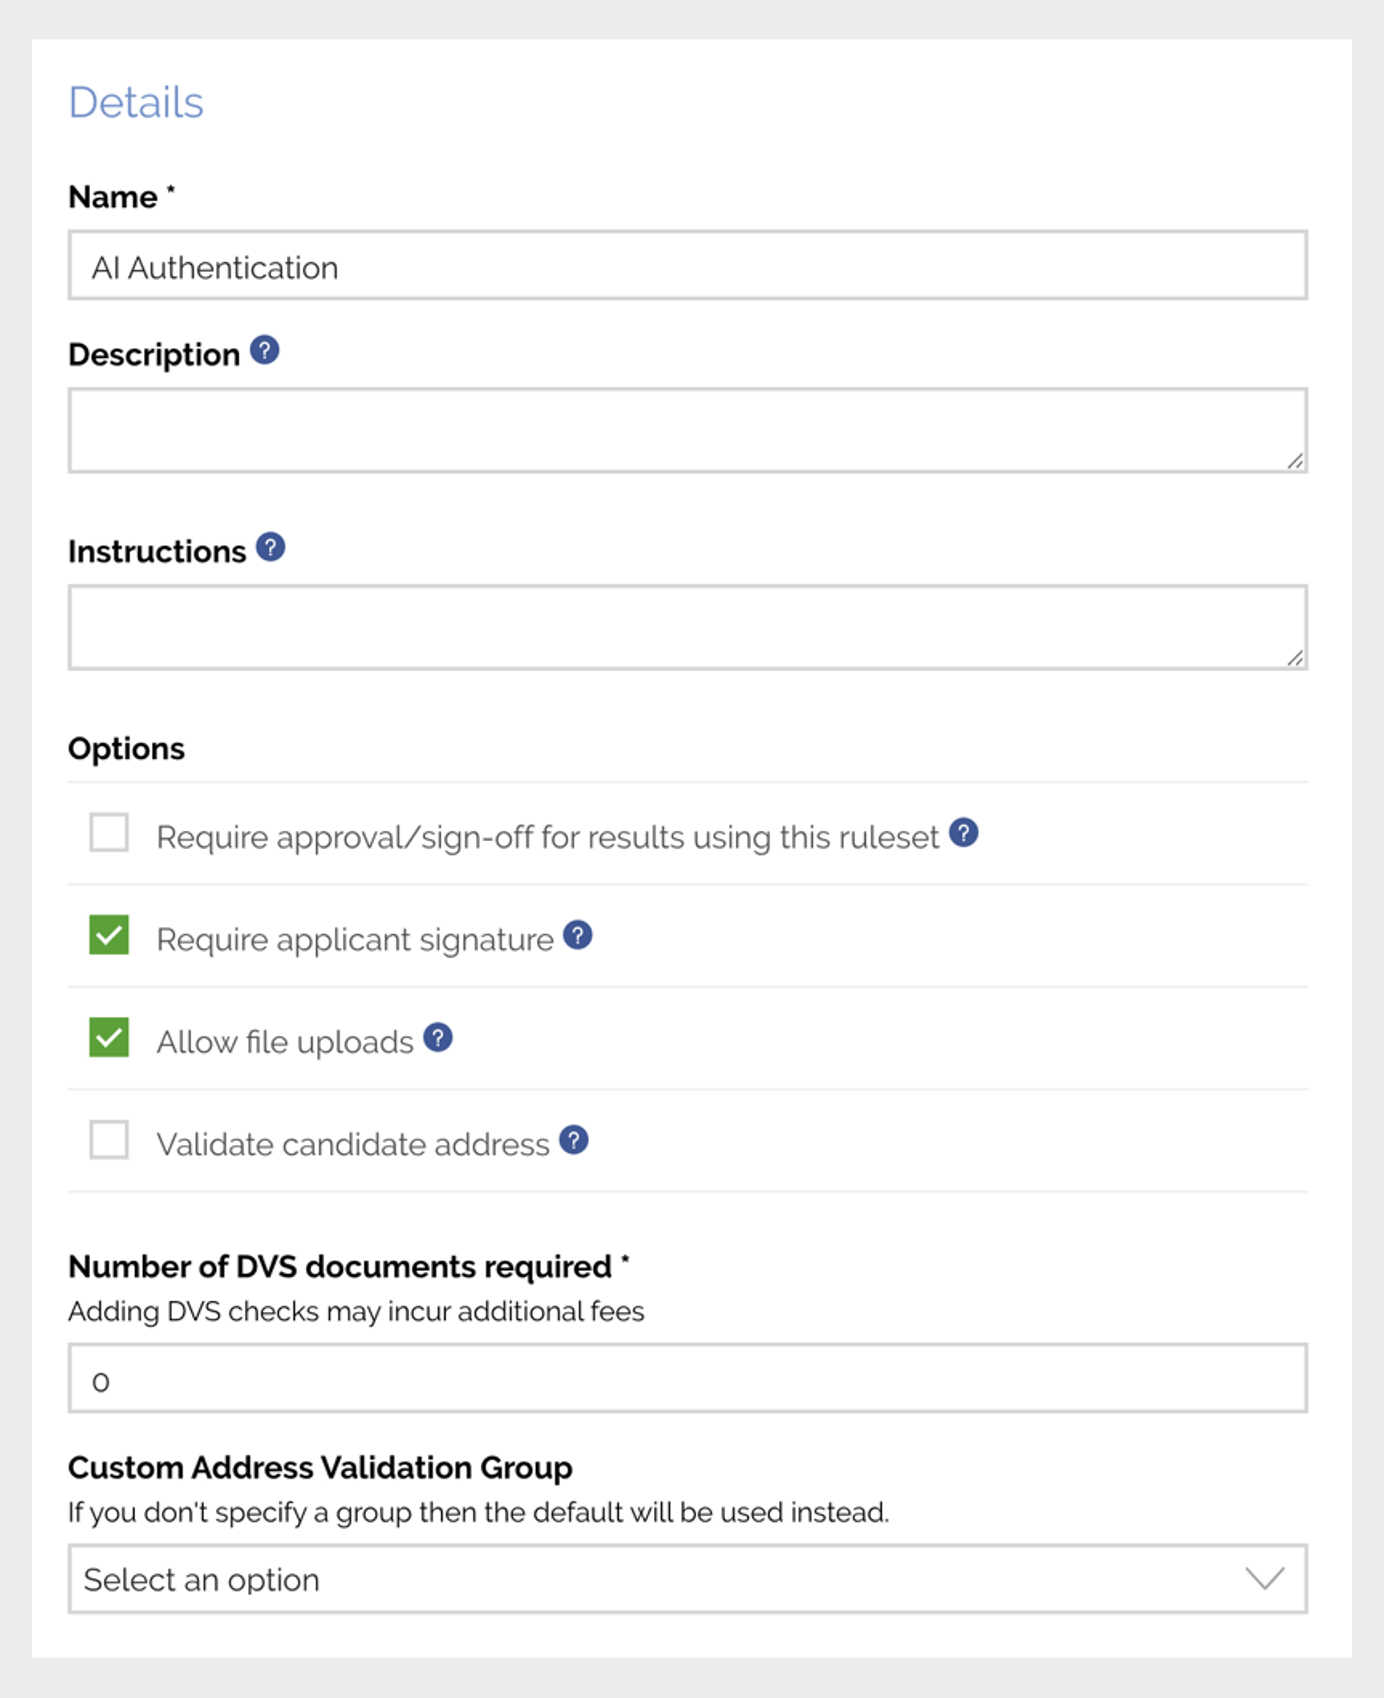The image size is (1384, 1698).
Task: Click the Details section heading
Action: tap(136, 102)
